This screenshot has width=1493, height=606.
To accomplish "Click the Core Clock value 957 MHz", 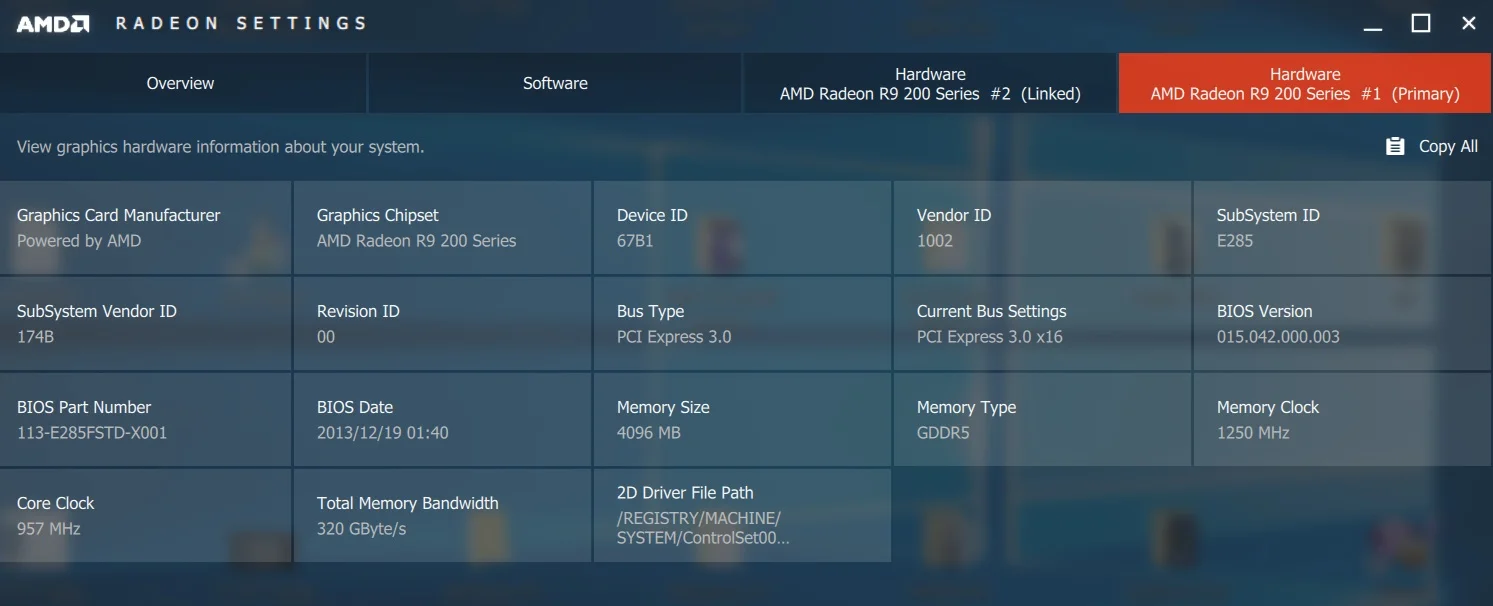I will pos(49,529).
